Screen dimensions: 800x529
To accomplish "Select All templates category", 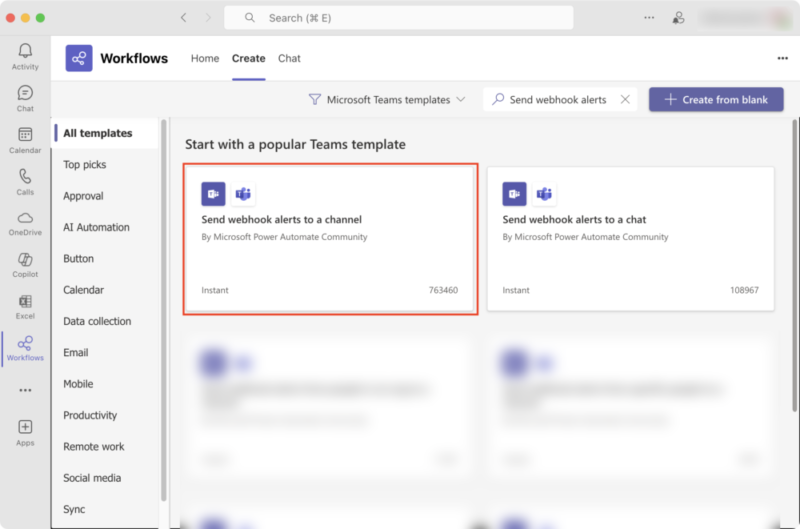I will pos(106,133).
